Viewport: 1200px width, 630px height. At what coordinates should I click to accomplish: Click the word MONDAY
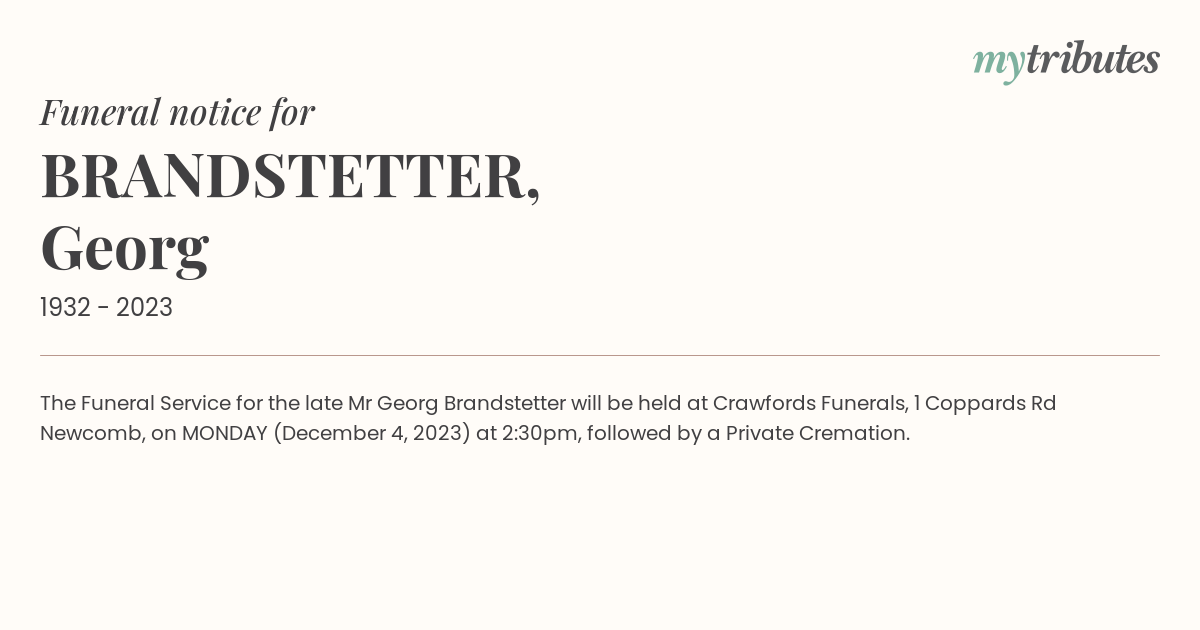[224, 433]
